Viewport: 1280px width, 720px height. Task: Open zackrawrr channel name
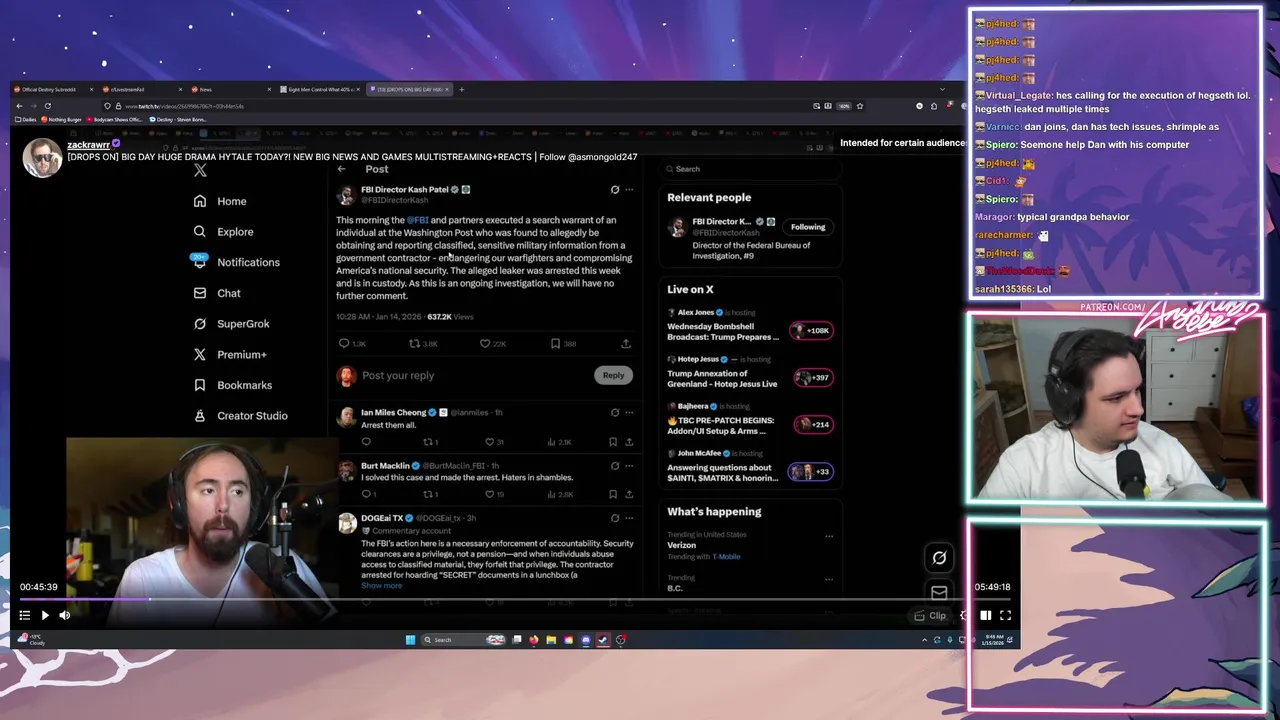[x=88, y=145]
